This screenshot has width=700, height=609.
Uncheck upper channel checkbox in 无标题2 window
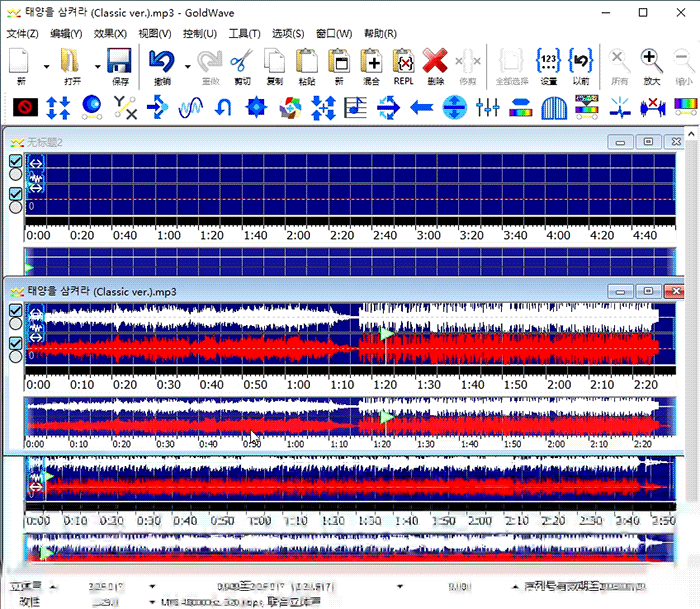click(16, 161)
